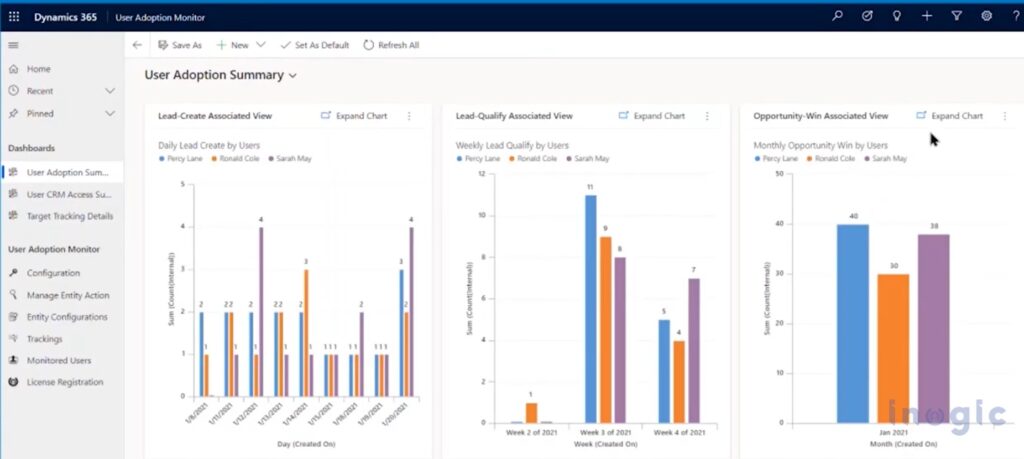Image resolution: width=1024 pixels, height=459 pixels.
Task: Open the lightbulb assistant icon
Action: pyautogui.click(x=896, y=16)
